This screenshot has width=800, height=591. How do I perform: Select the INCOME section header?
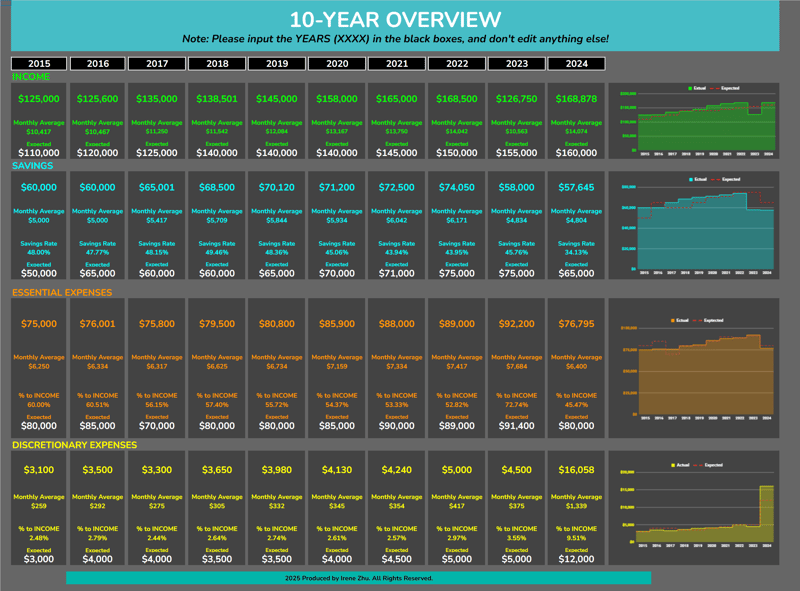pos(31,77)
